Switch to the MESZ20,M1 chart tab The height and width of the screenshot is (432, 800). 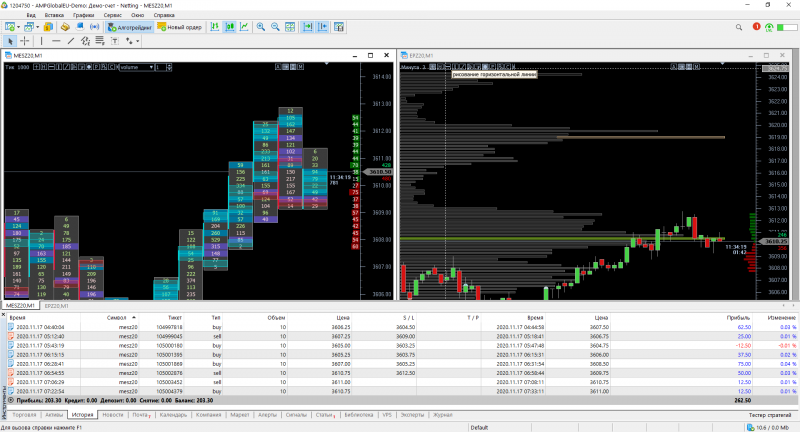click(x=20, y=306)
